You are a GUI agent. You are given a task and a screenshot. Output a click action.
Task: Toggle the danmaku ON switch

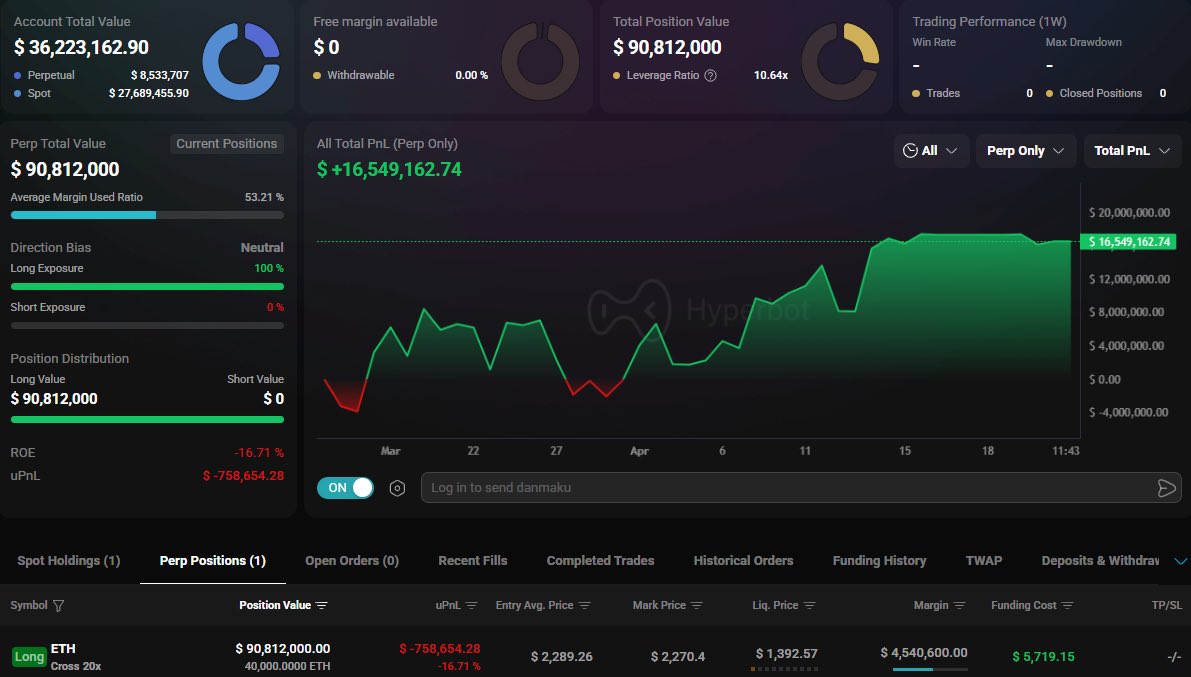[x=346, y=488]
